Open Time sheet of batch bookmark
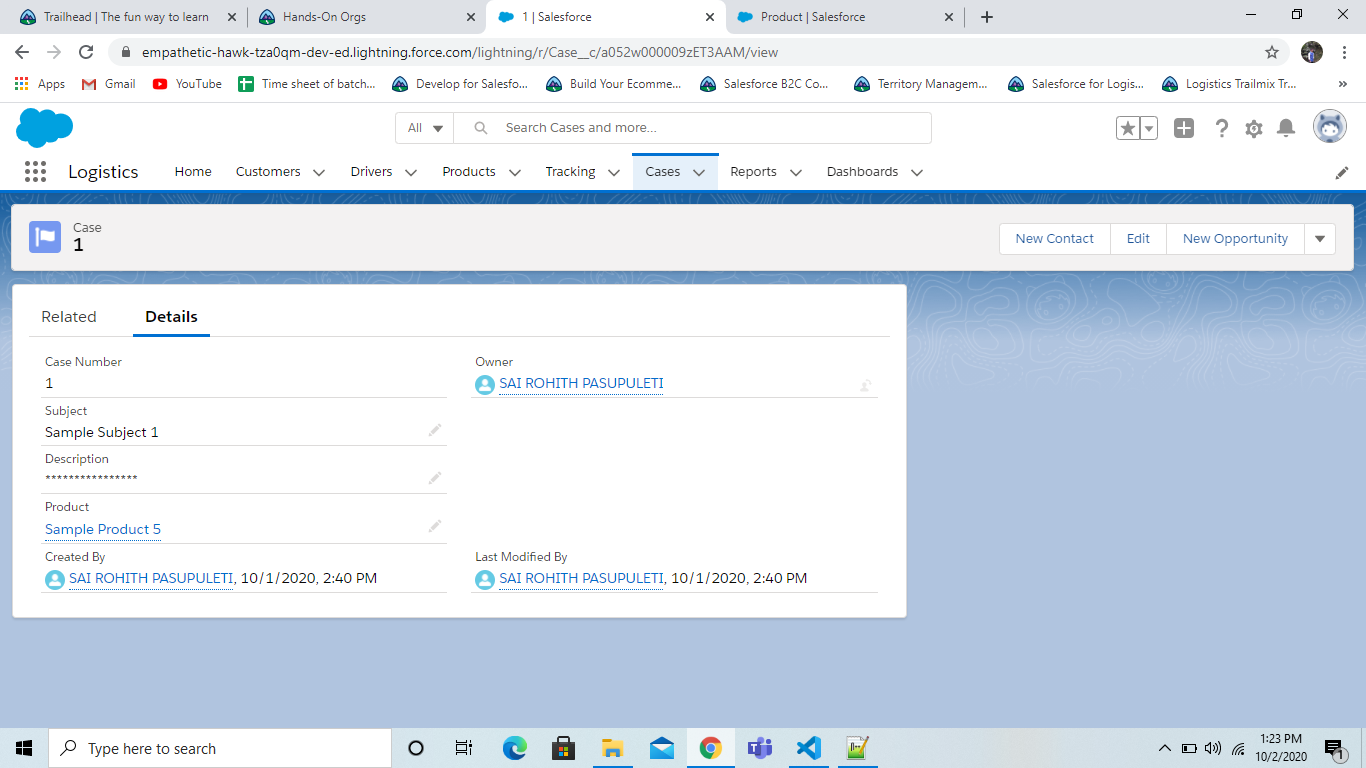1366x768 pixels. click(307, 84)
